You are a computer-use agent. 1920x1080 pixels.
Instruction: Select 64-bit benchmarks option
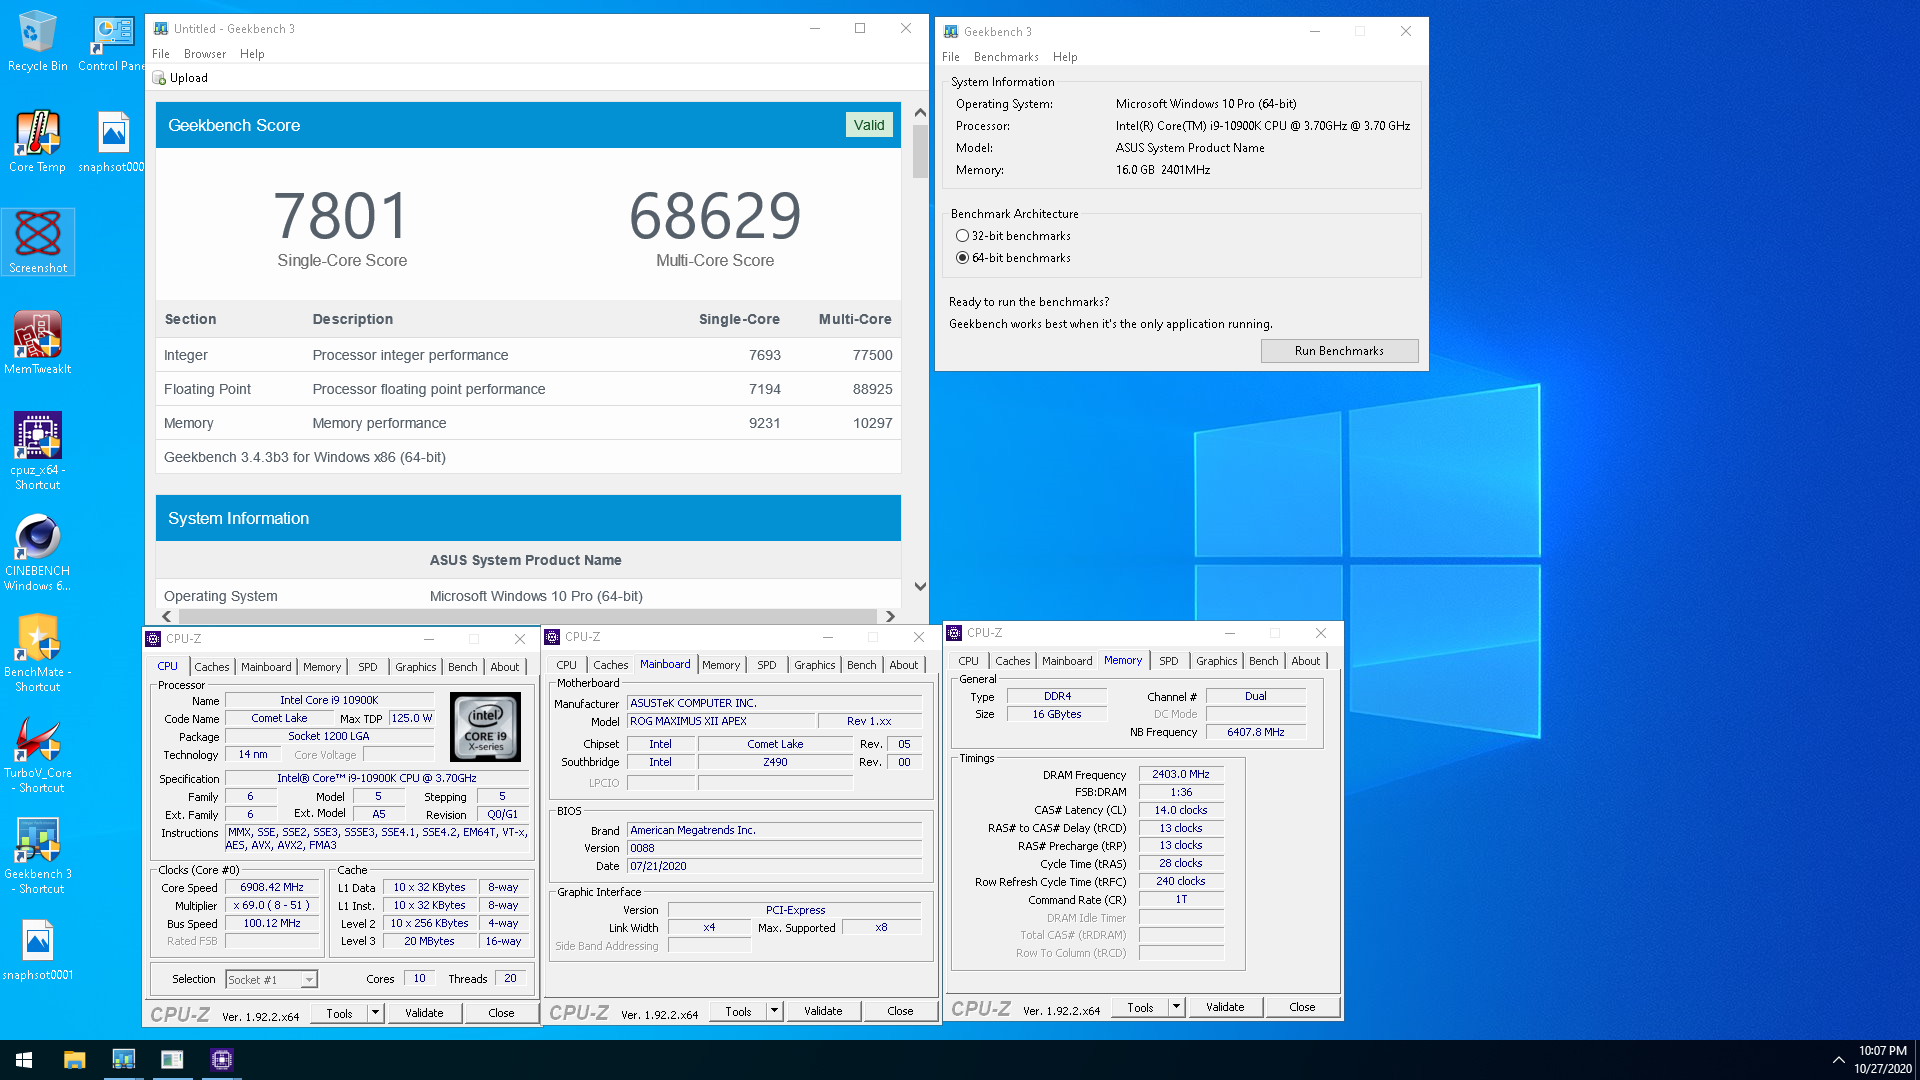[962, 258]
